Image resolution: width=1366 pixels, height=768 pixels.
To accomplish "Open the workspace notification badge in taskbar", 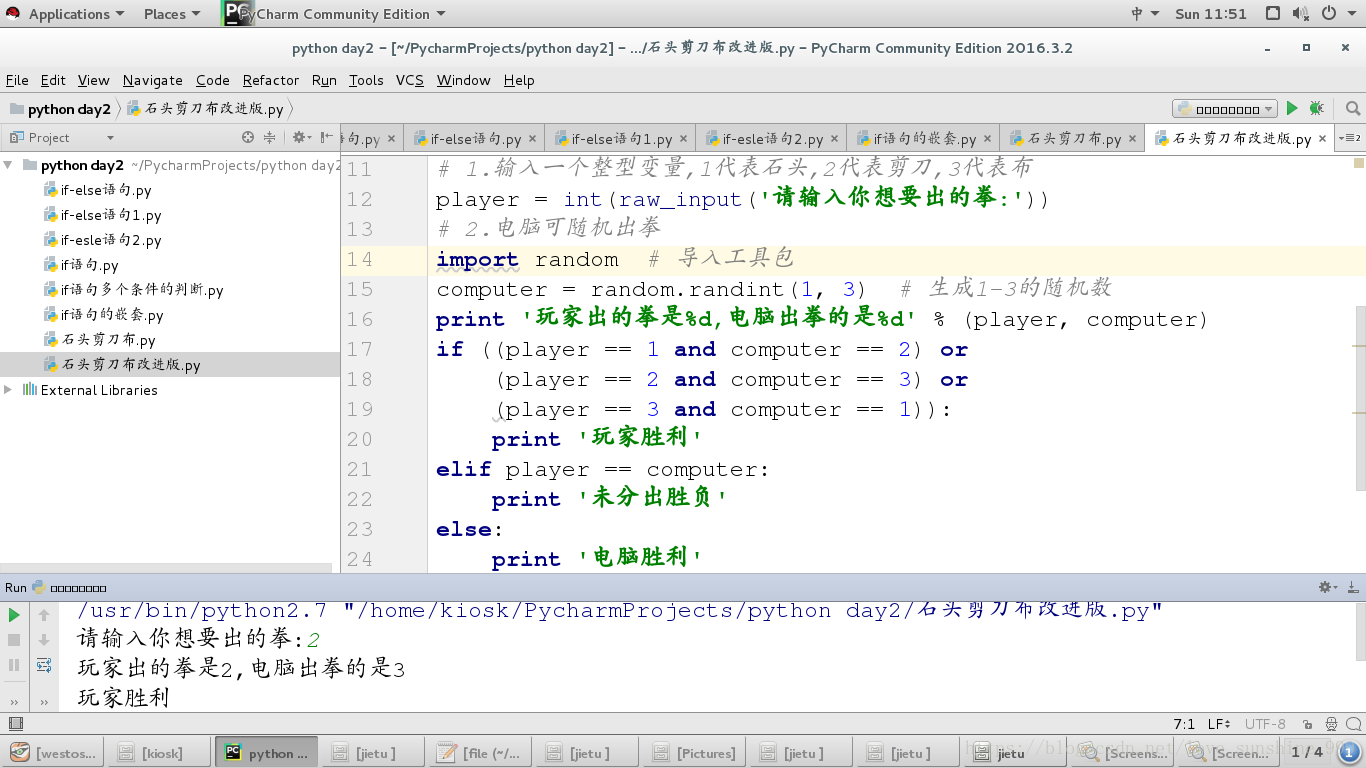I will [1350, 753].
